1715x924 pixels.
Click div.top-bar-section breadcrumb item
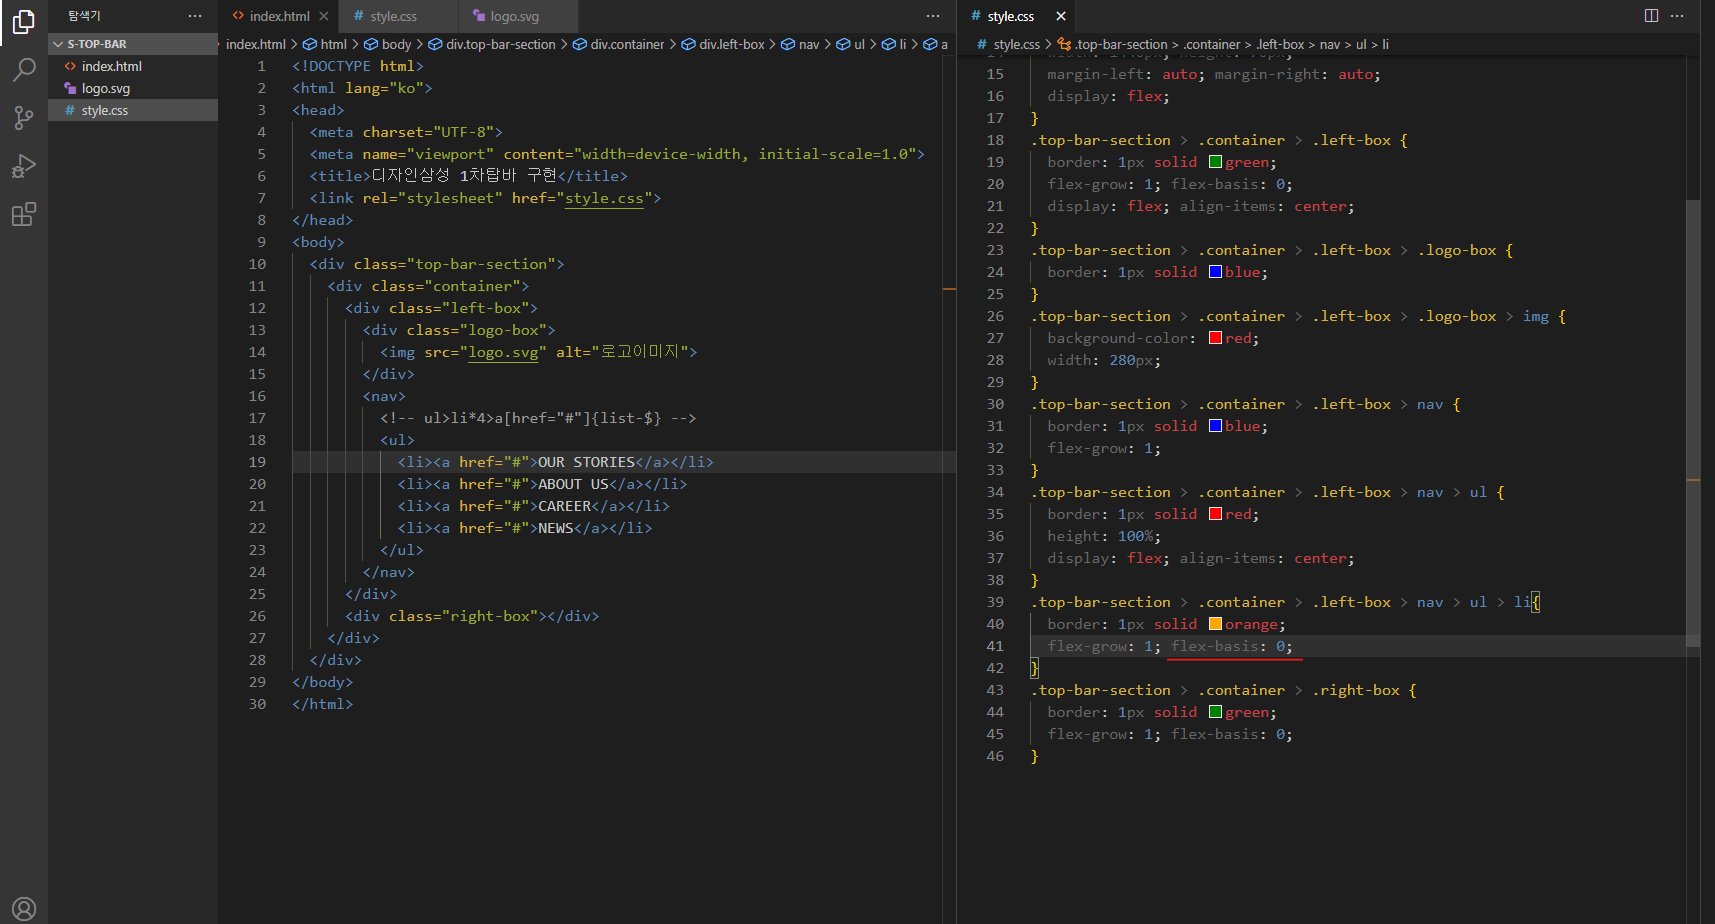pyautogui.click(x=492, y=44)
